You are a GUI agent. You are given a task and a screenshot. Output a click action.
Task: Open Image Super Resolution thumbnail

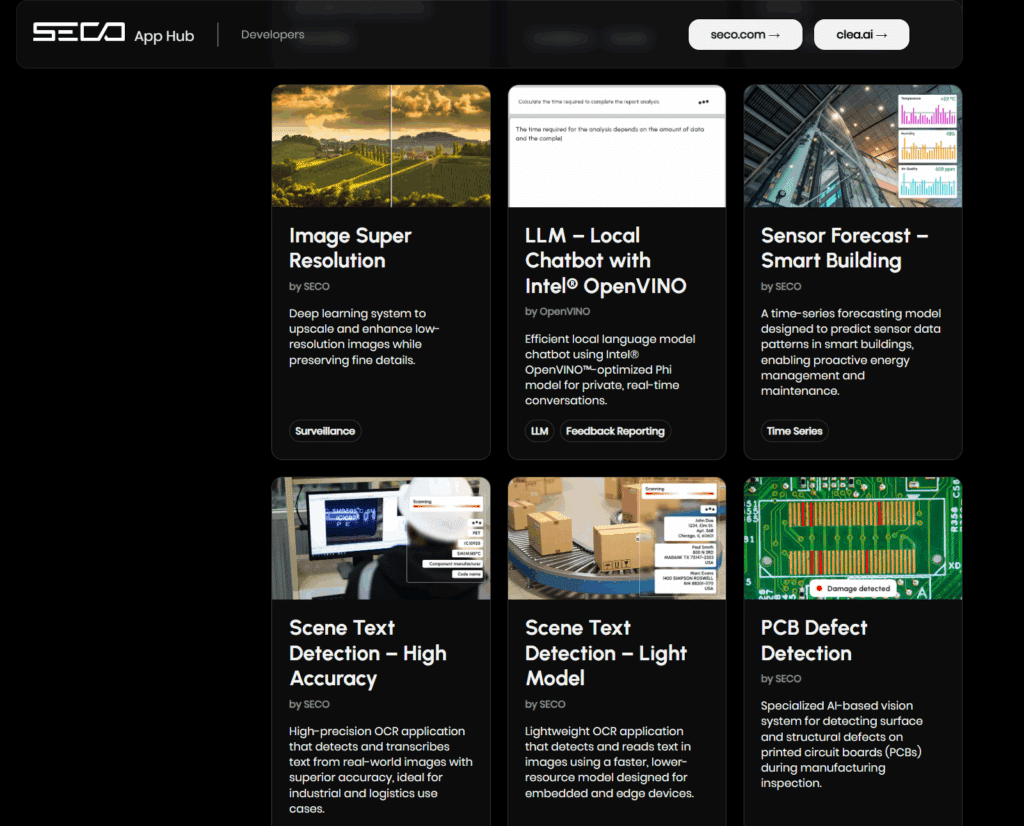pyautogui.click(x=381, y=146)
